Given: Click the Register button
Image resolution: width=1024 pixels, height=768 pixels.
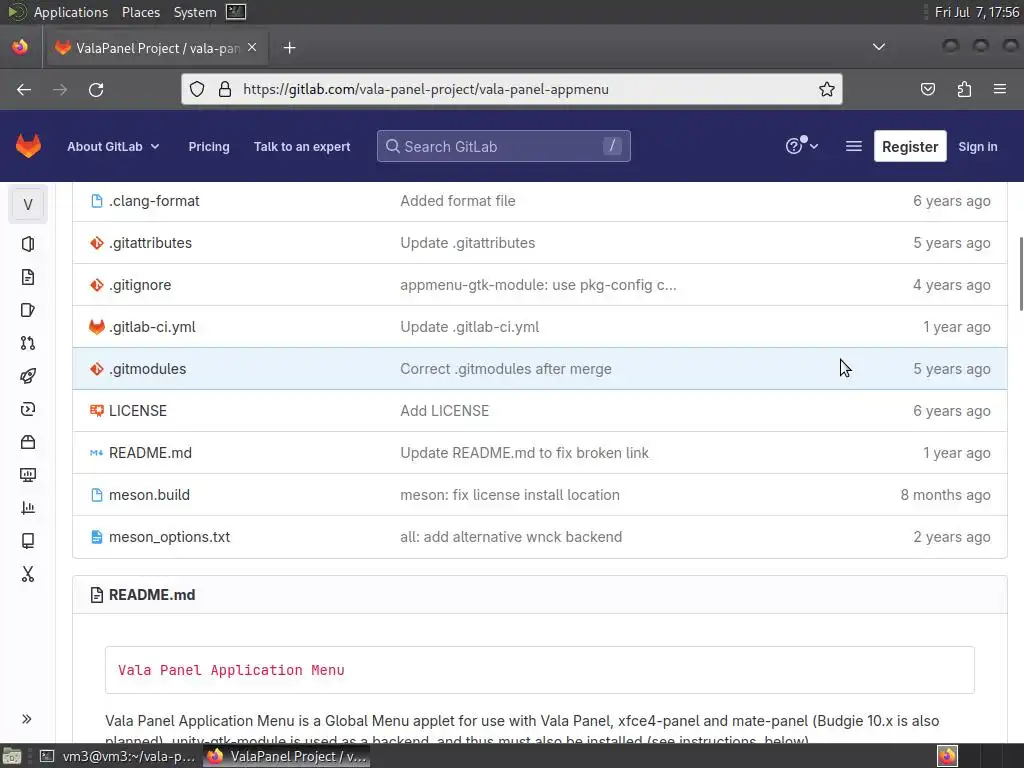Looking at the screenshot, I should pos(910,146).
